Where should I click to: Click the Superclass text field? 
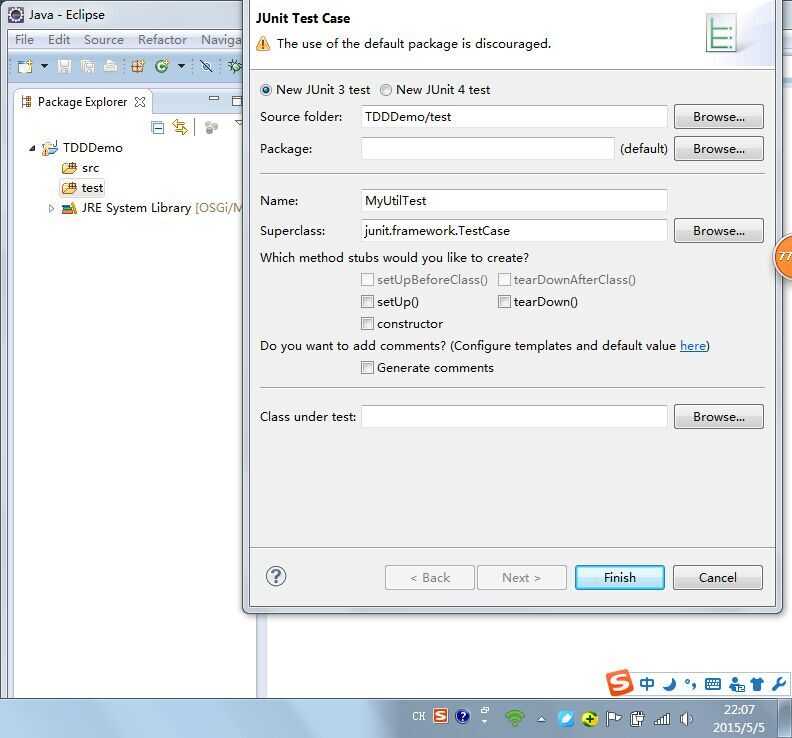tap(514, 231)
